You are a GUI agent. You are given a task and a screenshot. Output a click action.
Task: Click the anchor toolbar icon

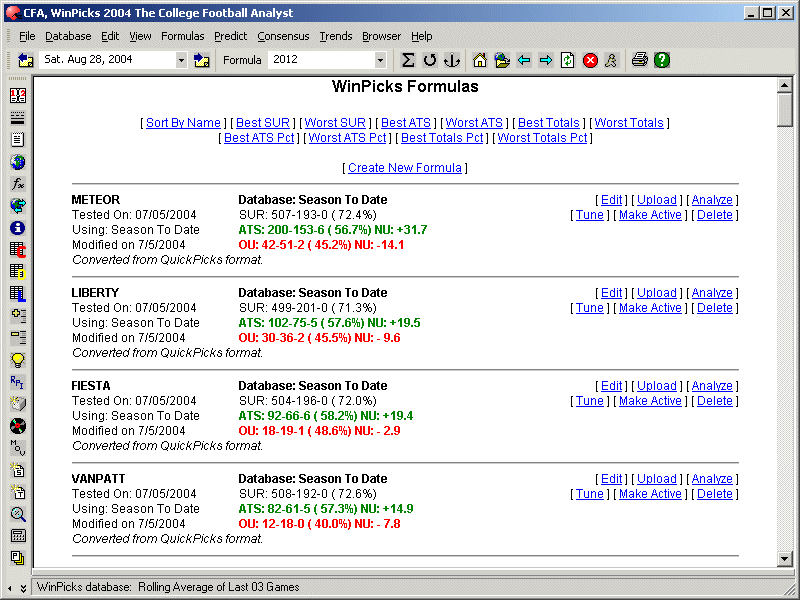[x=452, y=60]
